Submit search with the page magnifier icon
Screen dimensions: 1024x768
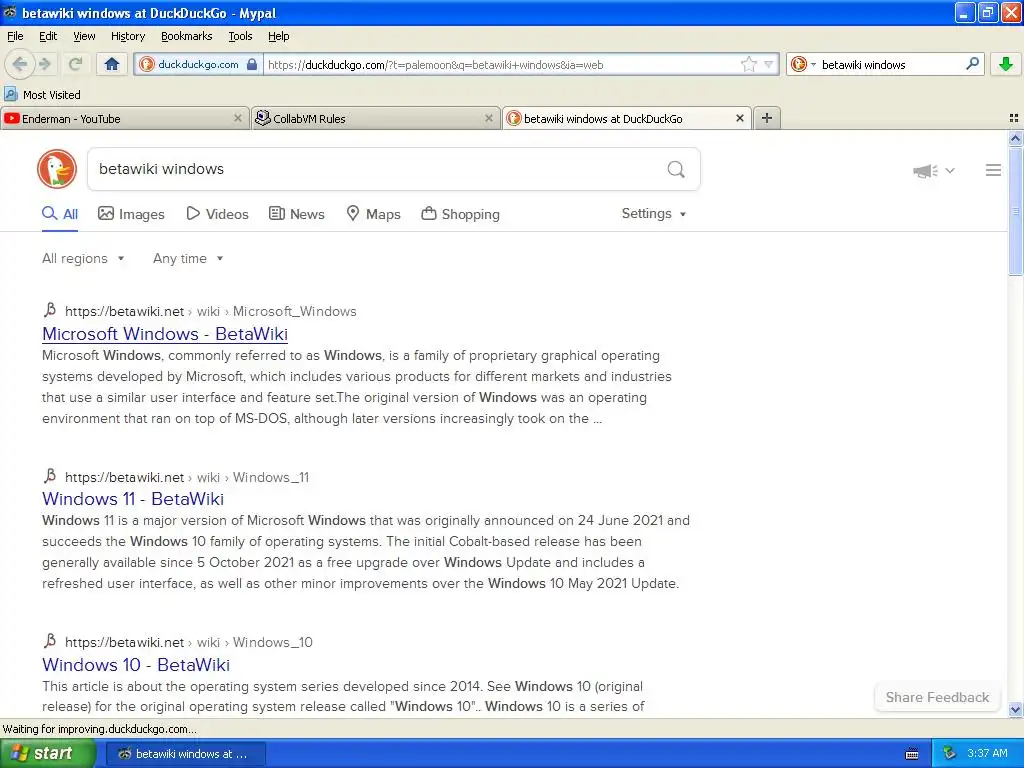point(676,170)
